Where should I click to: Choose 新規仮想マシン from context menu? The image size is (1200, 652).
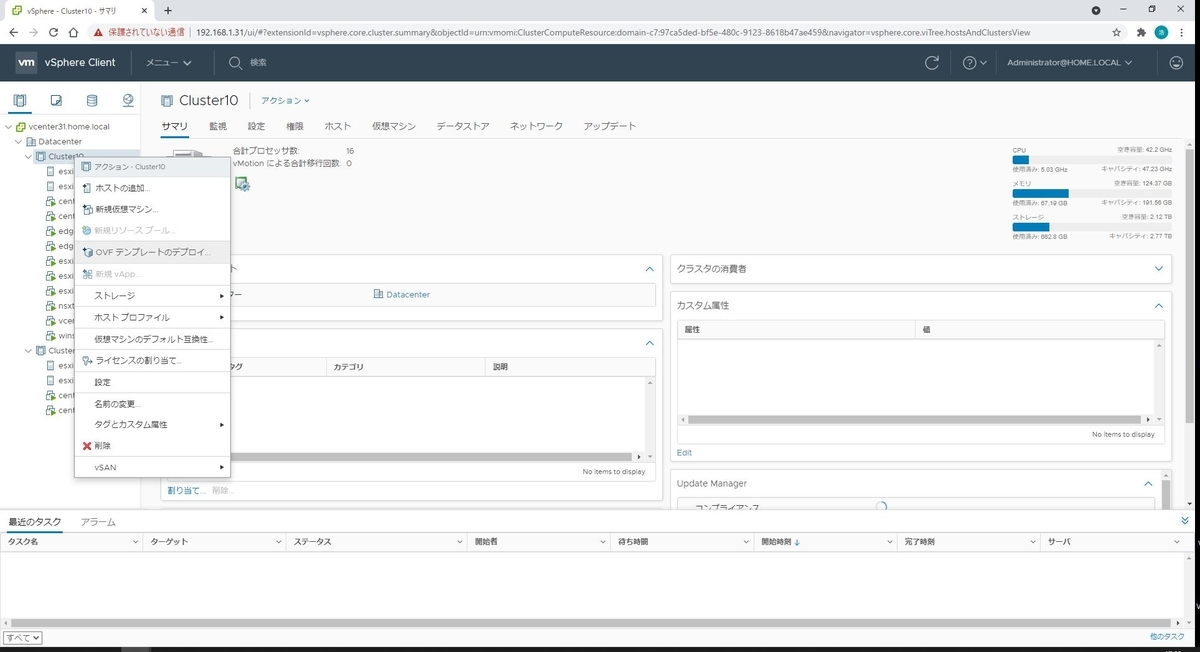tap(152, 209)
